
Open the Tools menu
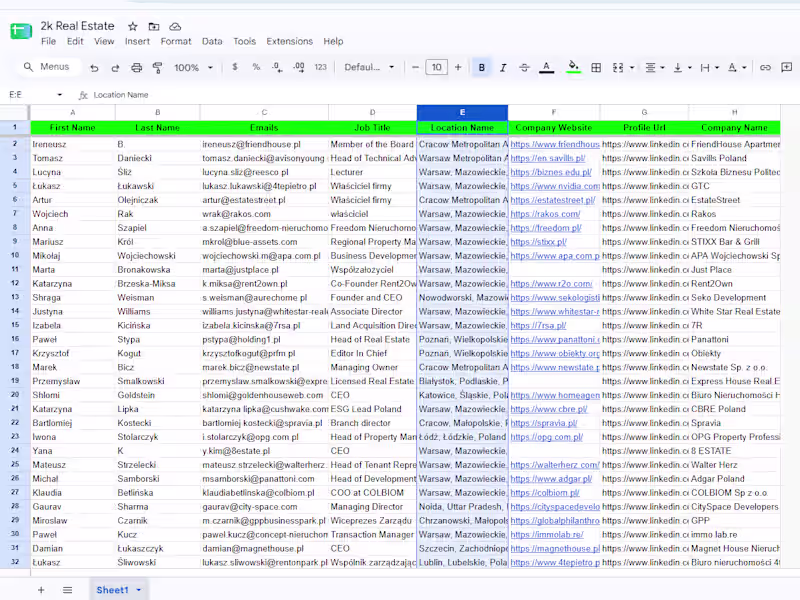[x=244, y=41]
